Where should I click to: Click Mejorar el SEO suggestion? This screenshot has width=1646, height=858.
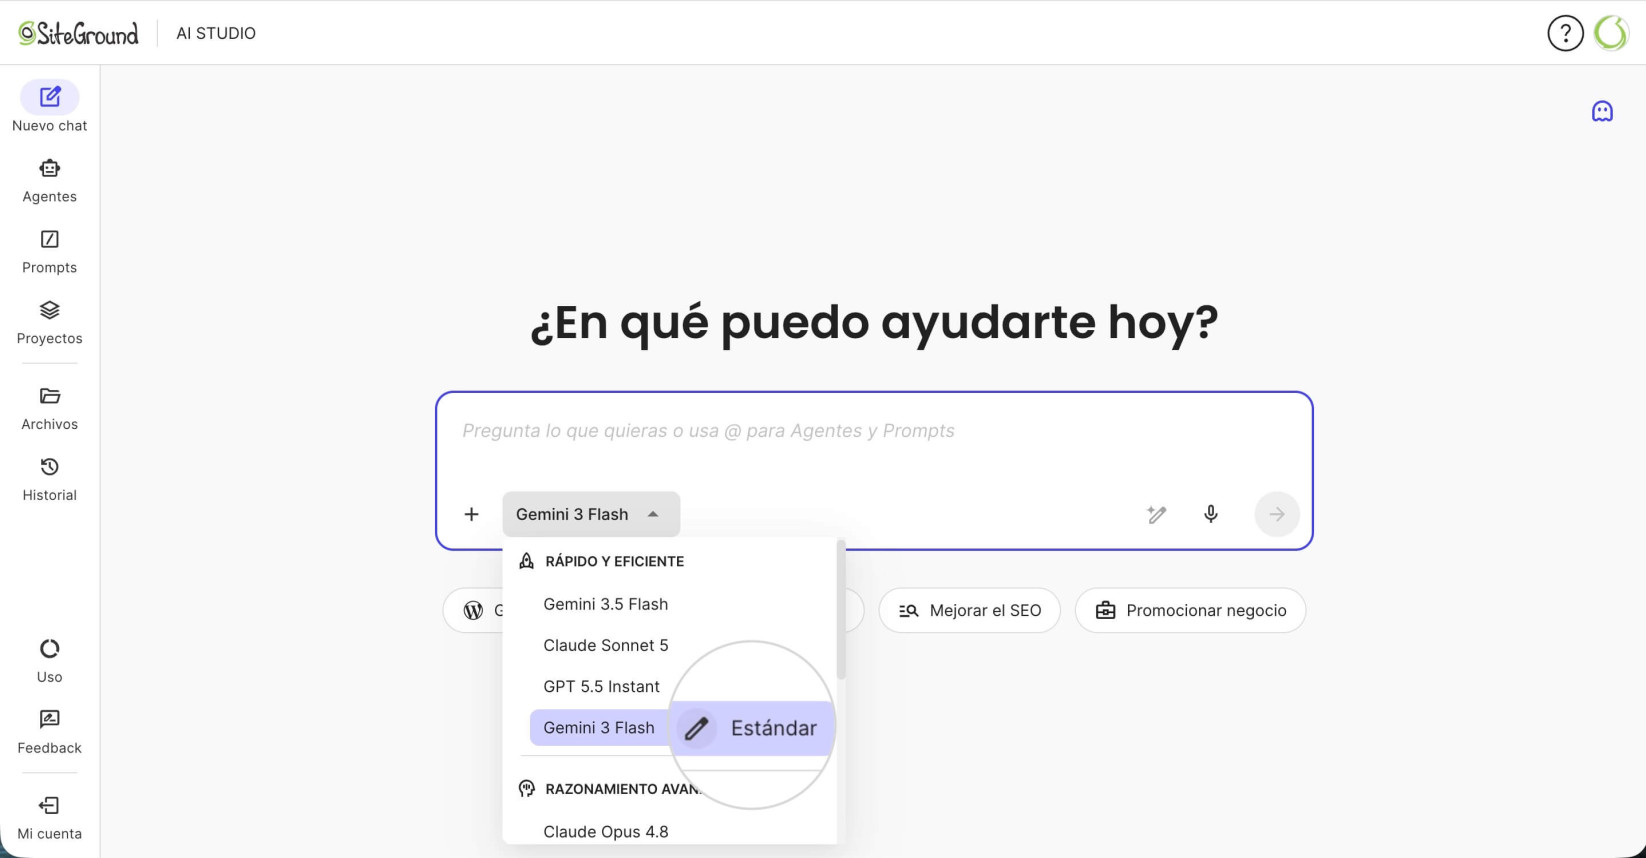[969, 610]
